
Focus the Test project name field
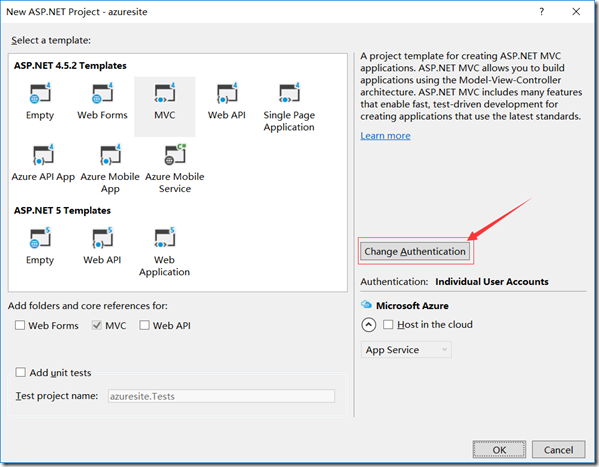[x=221, y=396]
